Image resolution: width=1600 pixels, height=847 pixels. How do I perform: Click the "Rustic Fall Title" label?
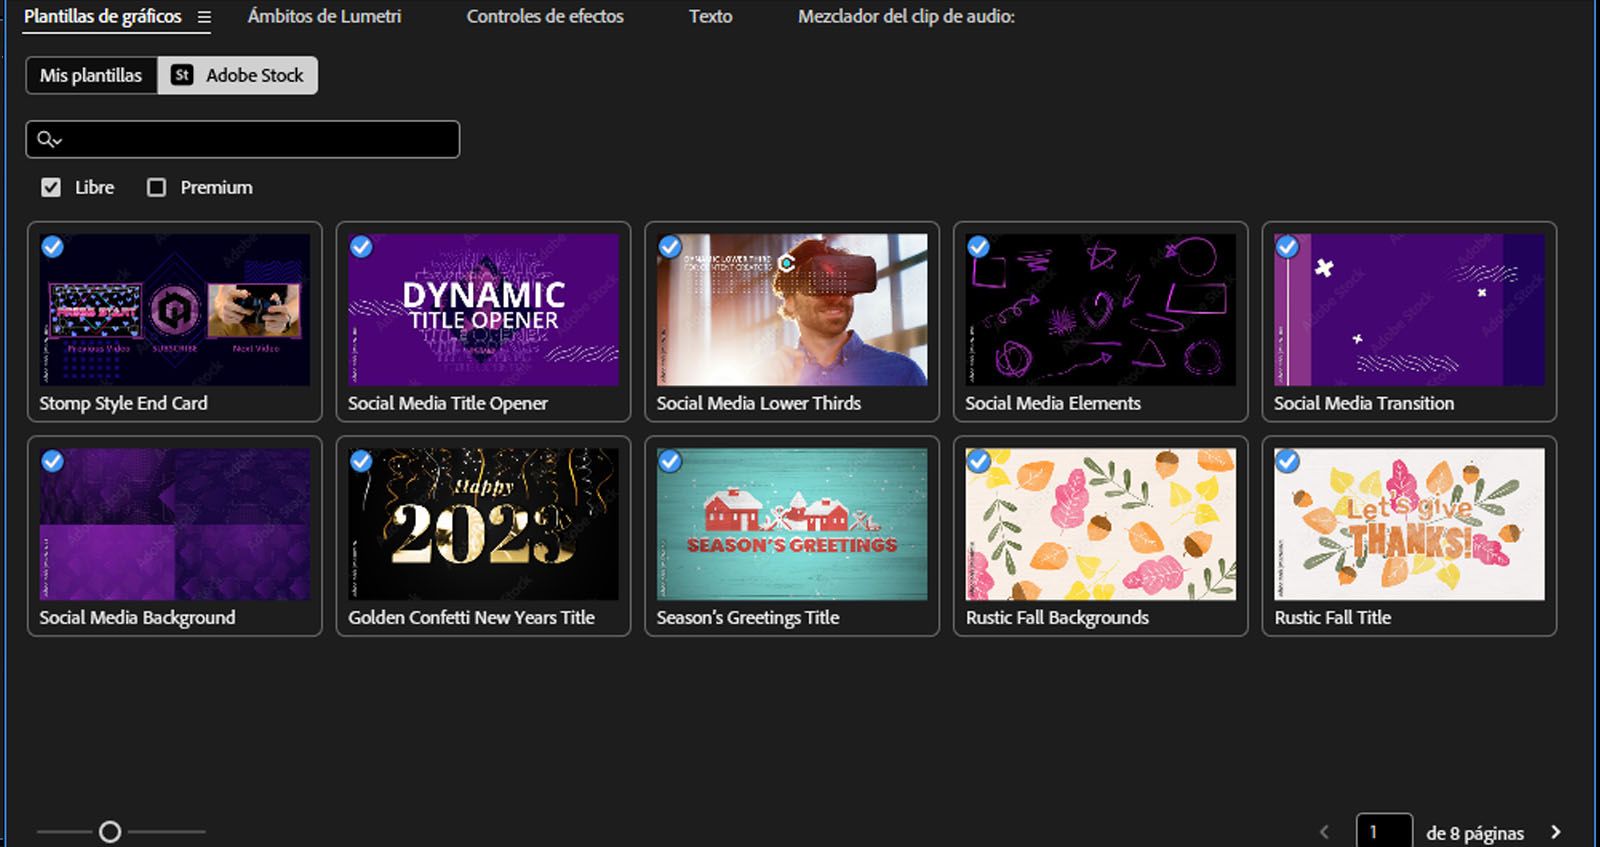click(1333, 617)
